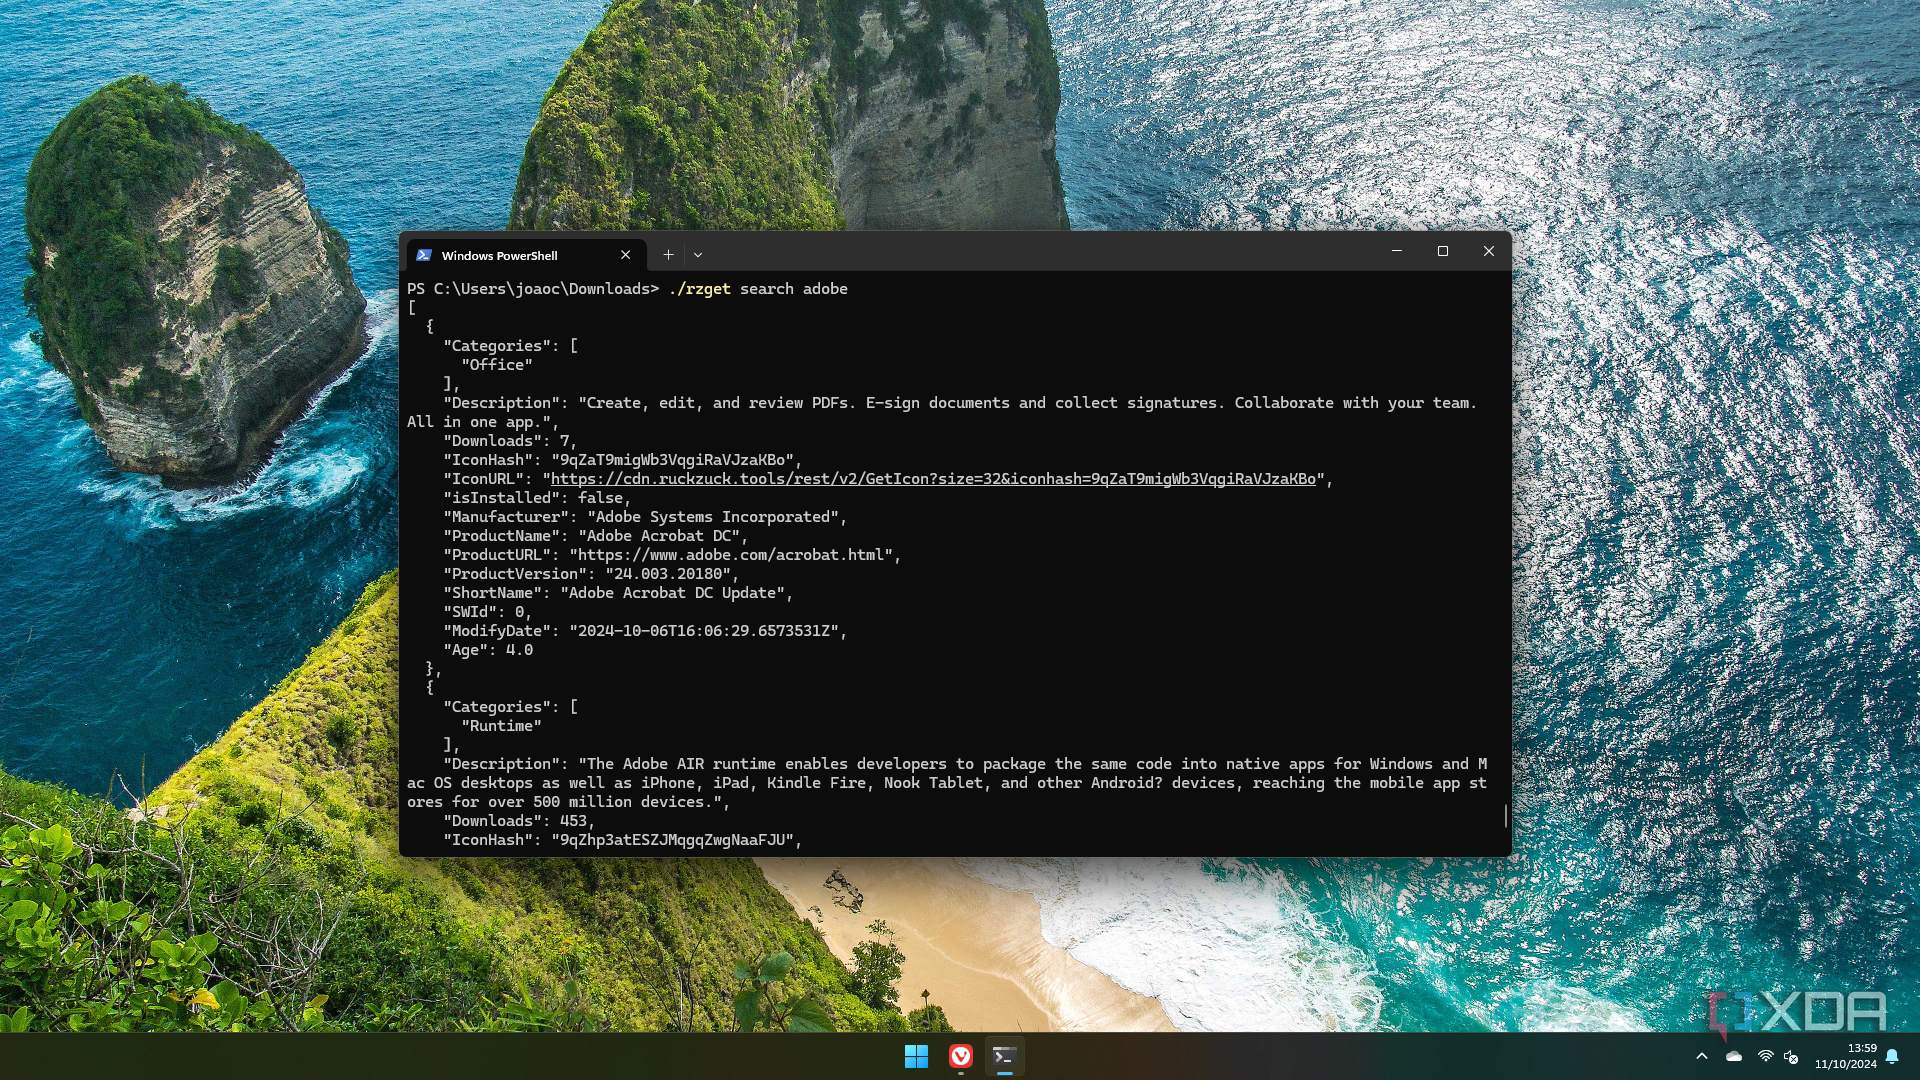Minimize the PowerShell window
This screenshot has width=1920, height=1080.
(1397, 251)
